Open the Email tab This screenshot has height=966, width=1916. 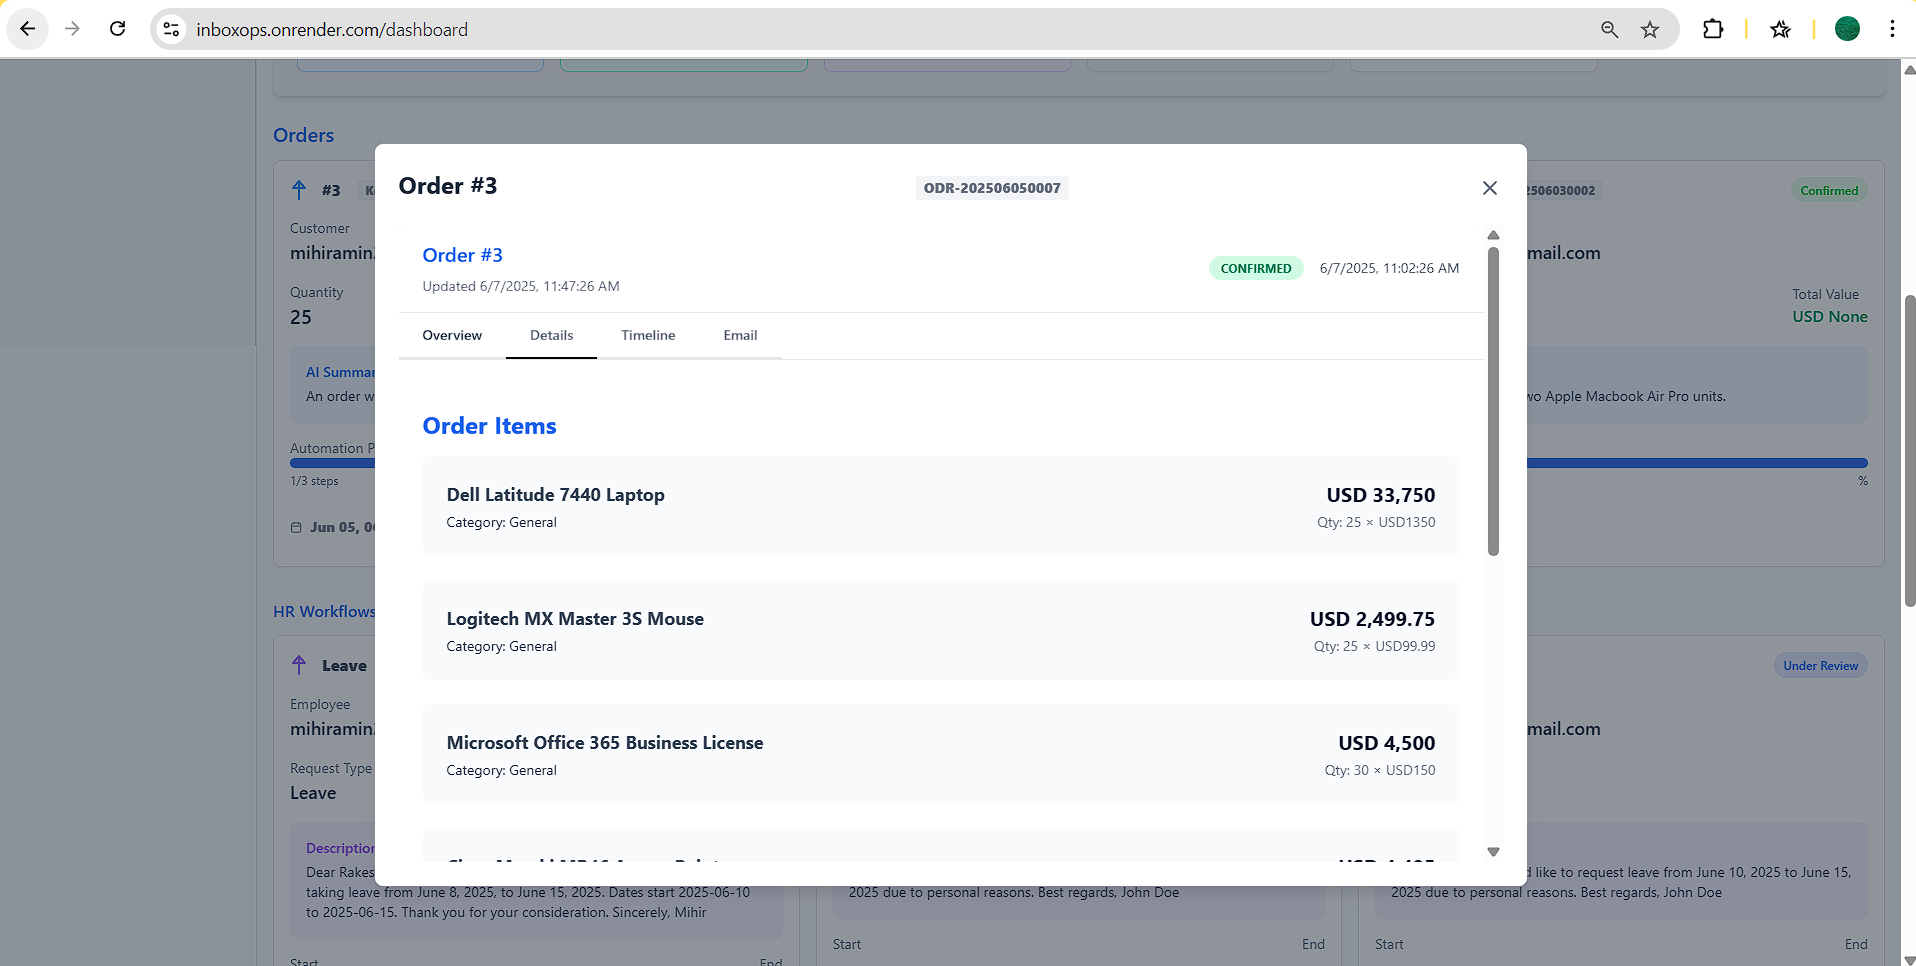pyautogui.click(x=740, y=335)
